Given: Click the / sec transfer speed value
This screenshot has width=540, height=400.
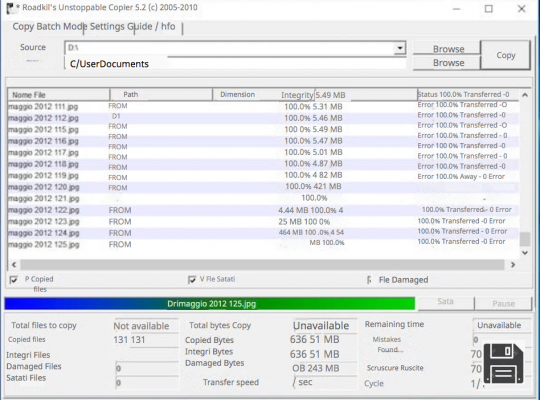Looking at the screenshot, I should [x=303, y=382].
